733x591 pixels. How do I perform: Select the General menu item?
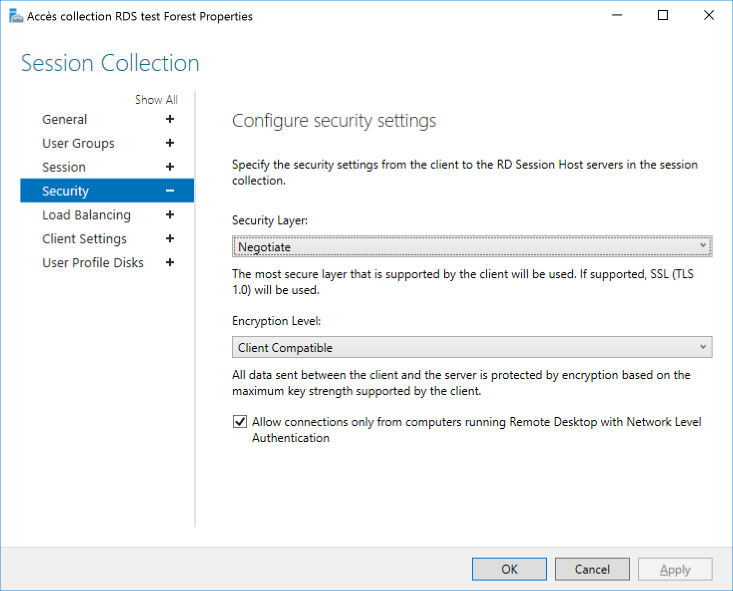(x=65, y=119)
